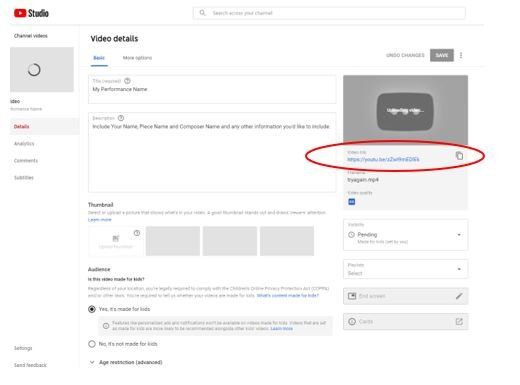Select Yes, it's made for kids

tap(92, 309)
